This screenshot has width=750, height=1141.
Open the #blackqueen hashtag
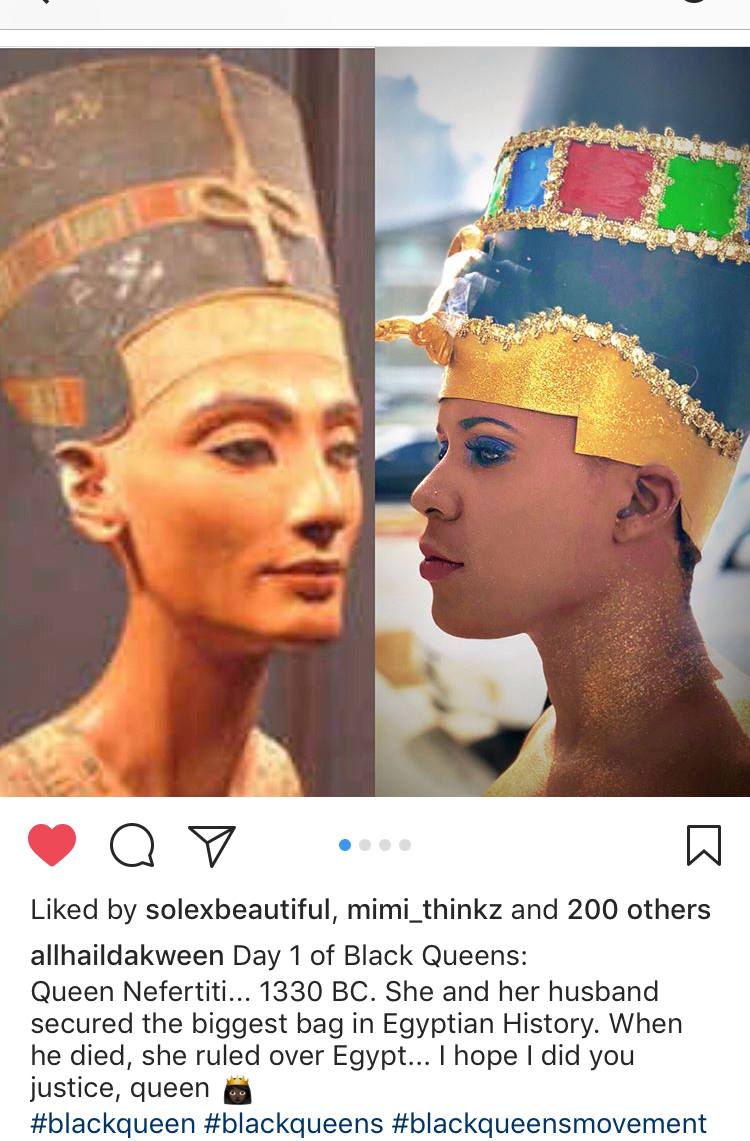pyautogui.click(x=113, y=1124)
